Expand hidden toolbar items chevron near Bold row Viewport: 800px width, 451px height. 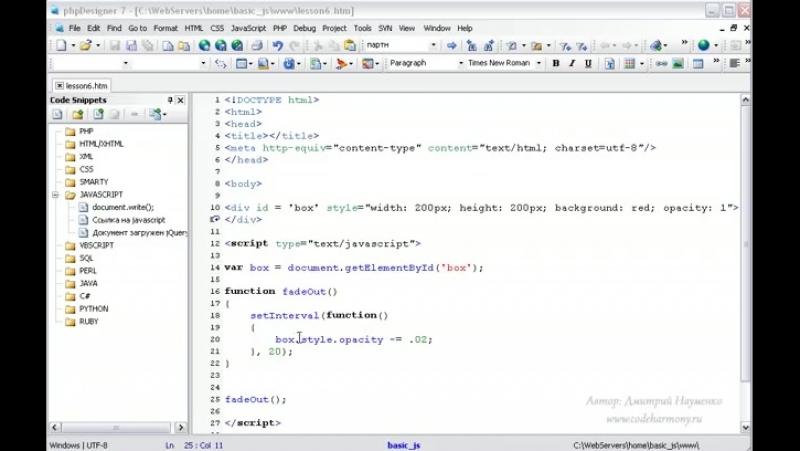pos(716,61)
